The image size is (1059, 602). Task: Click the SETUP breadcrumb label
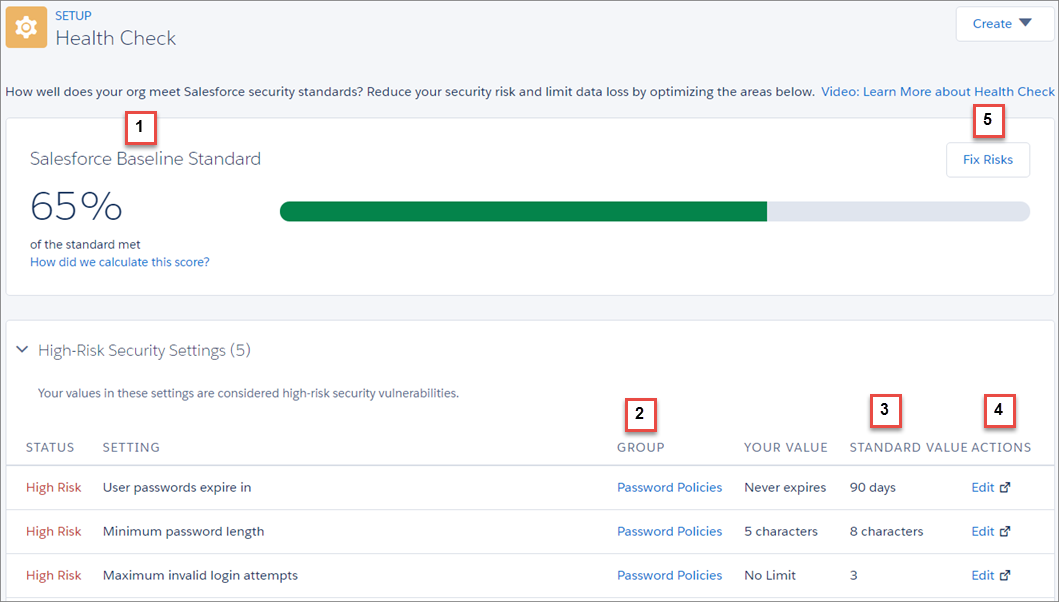pos(73,15)
